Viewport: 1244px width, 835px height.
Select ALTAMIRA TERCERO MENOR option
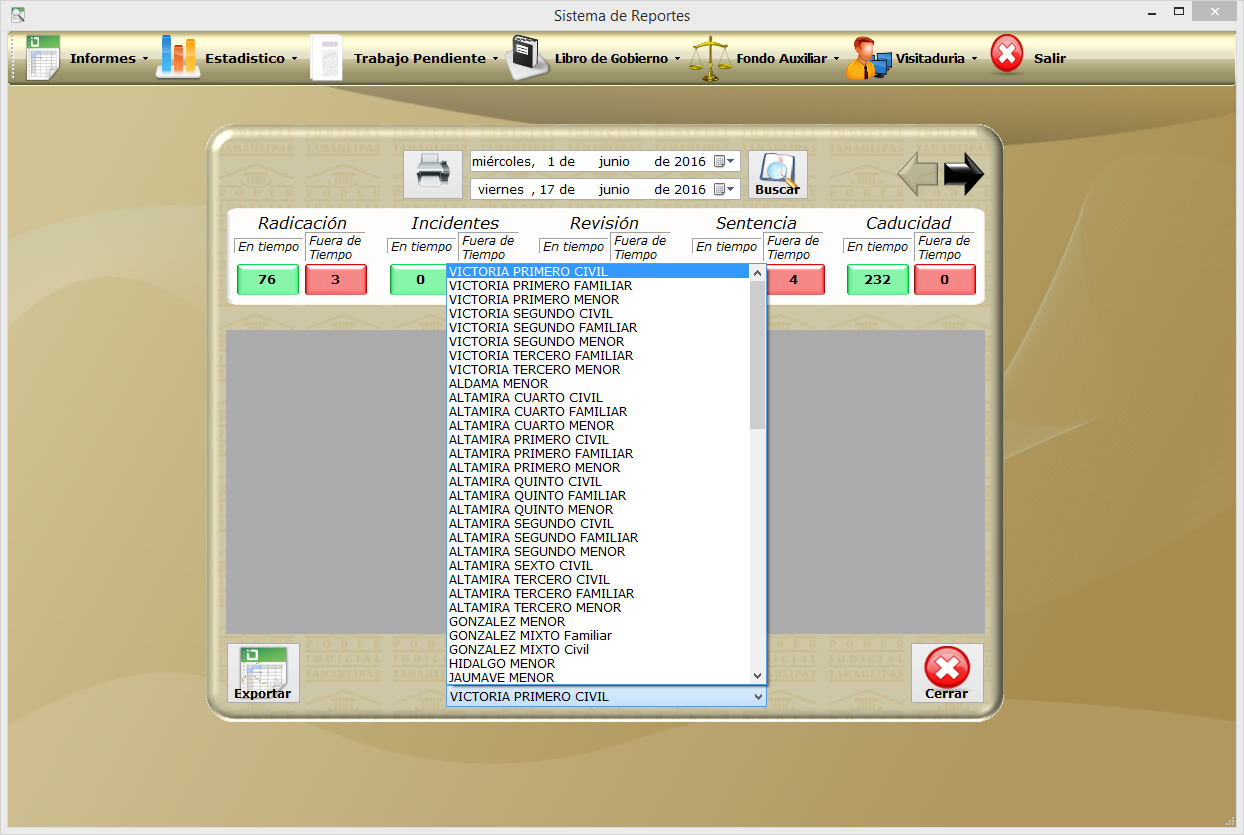(598, 607)
